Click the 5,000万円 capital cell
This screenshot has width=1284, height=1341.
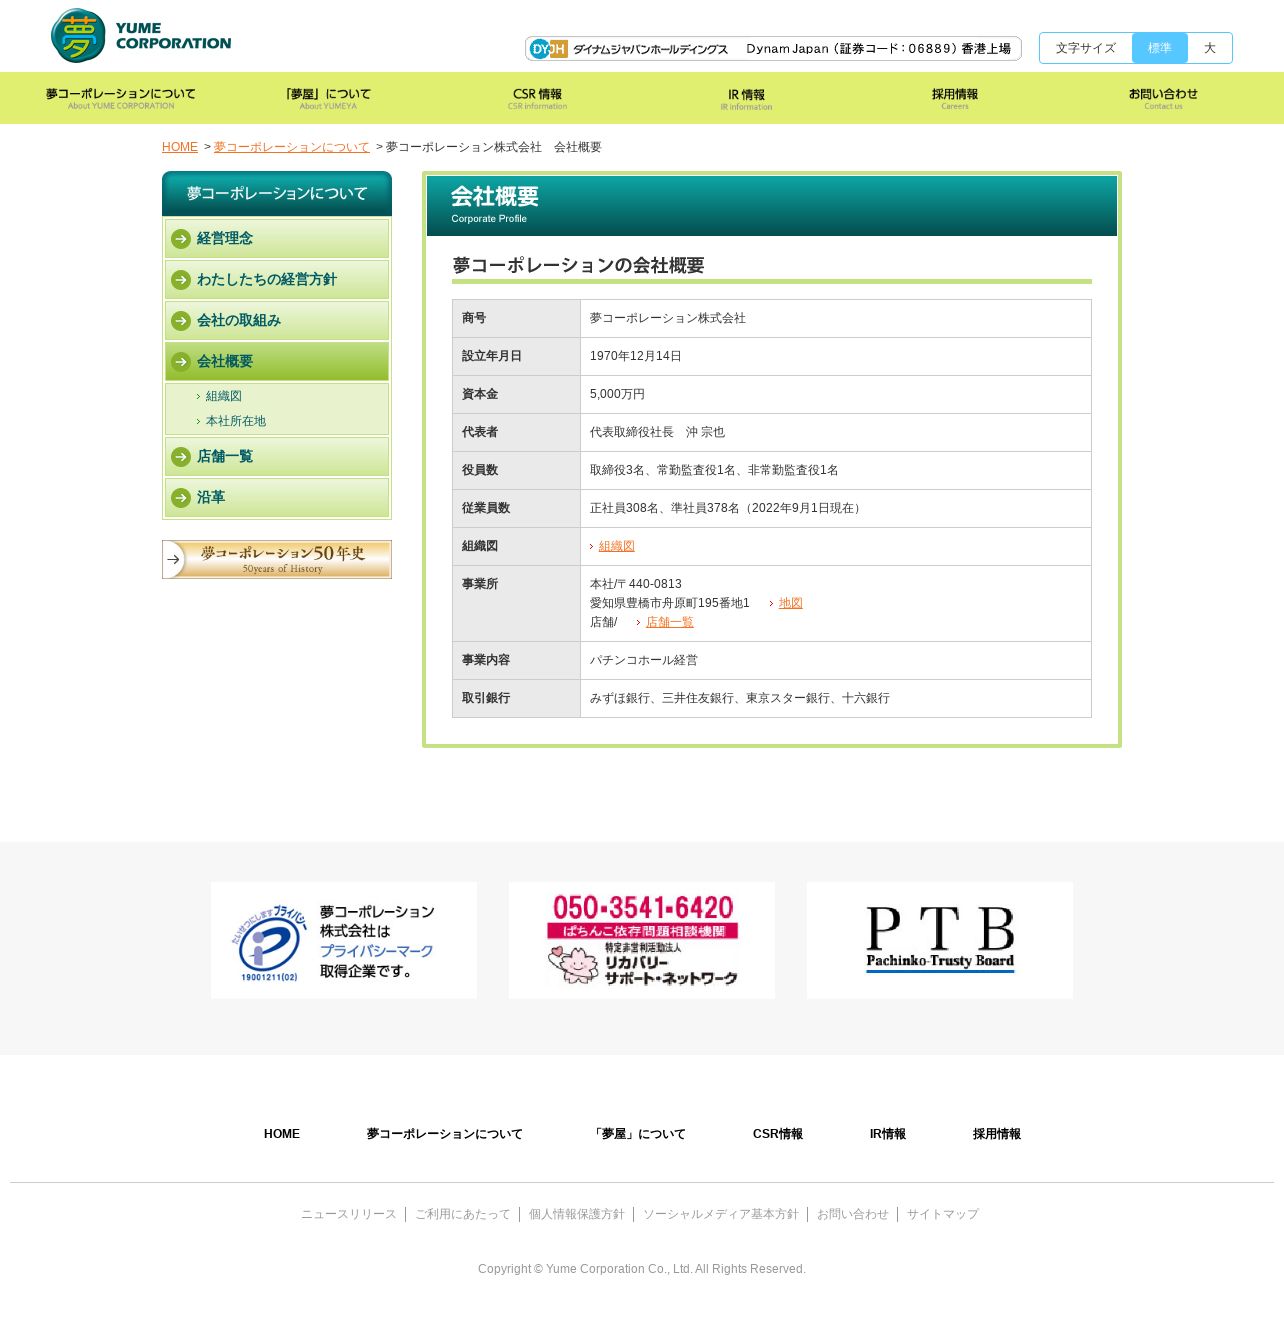pos(836,395)
